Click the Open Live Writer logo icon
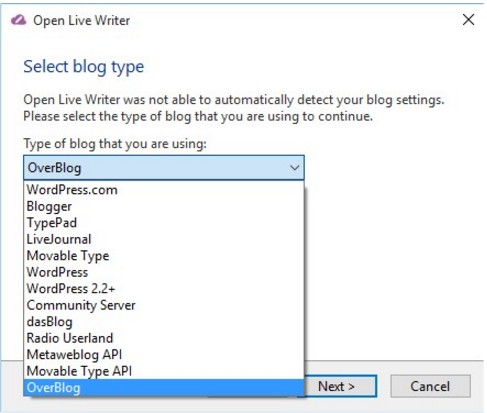Image resolution: width=487 pixels, height=413 pixels. [x=18, y=20]
